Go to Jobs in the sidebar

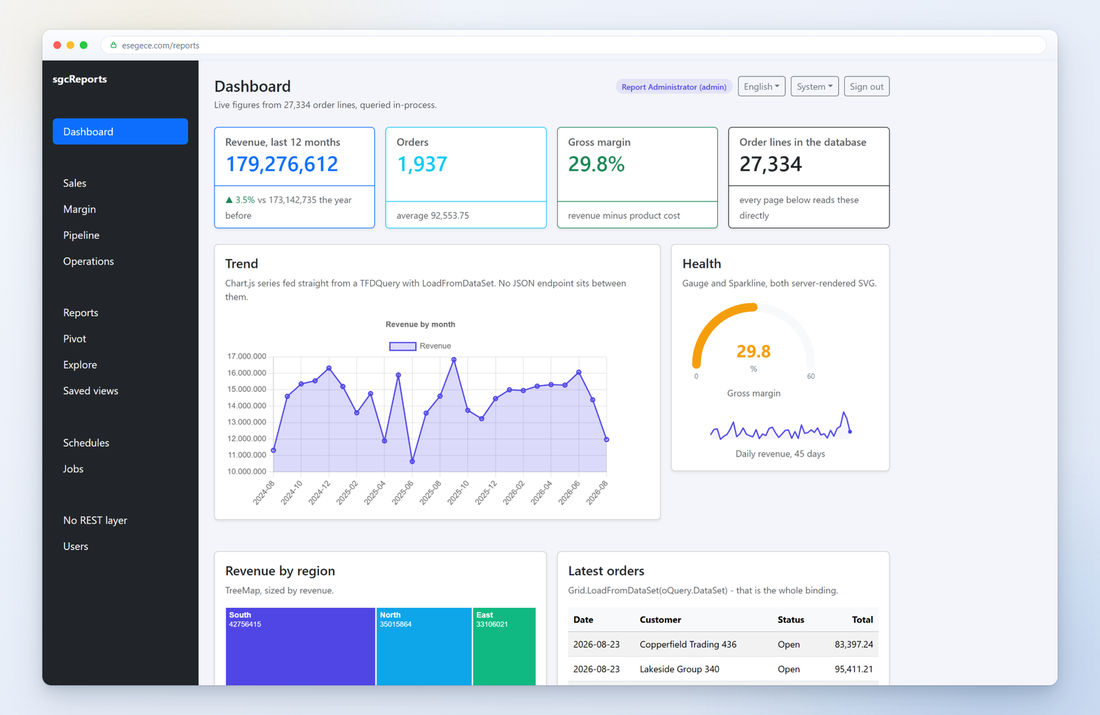[x=73, y=469]
